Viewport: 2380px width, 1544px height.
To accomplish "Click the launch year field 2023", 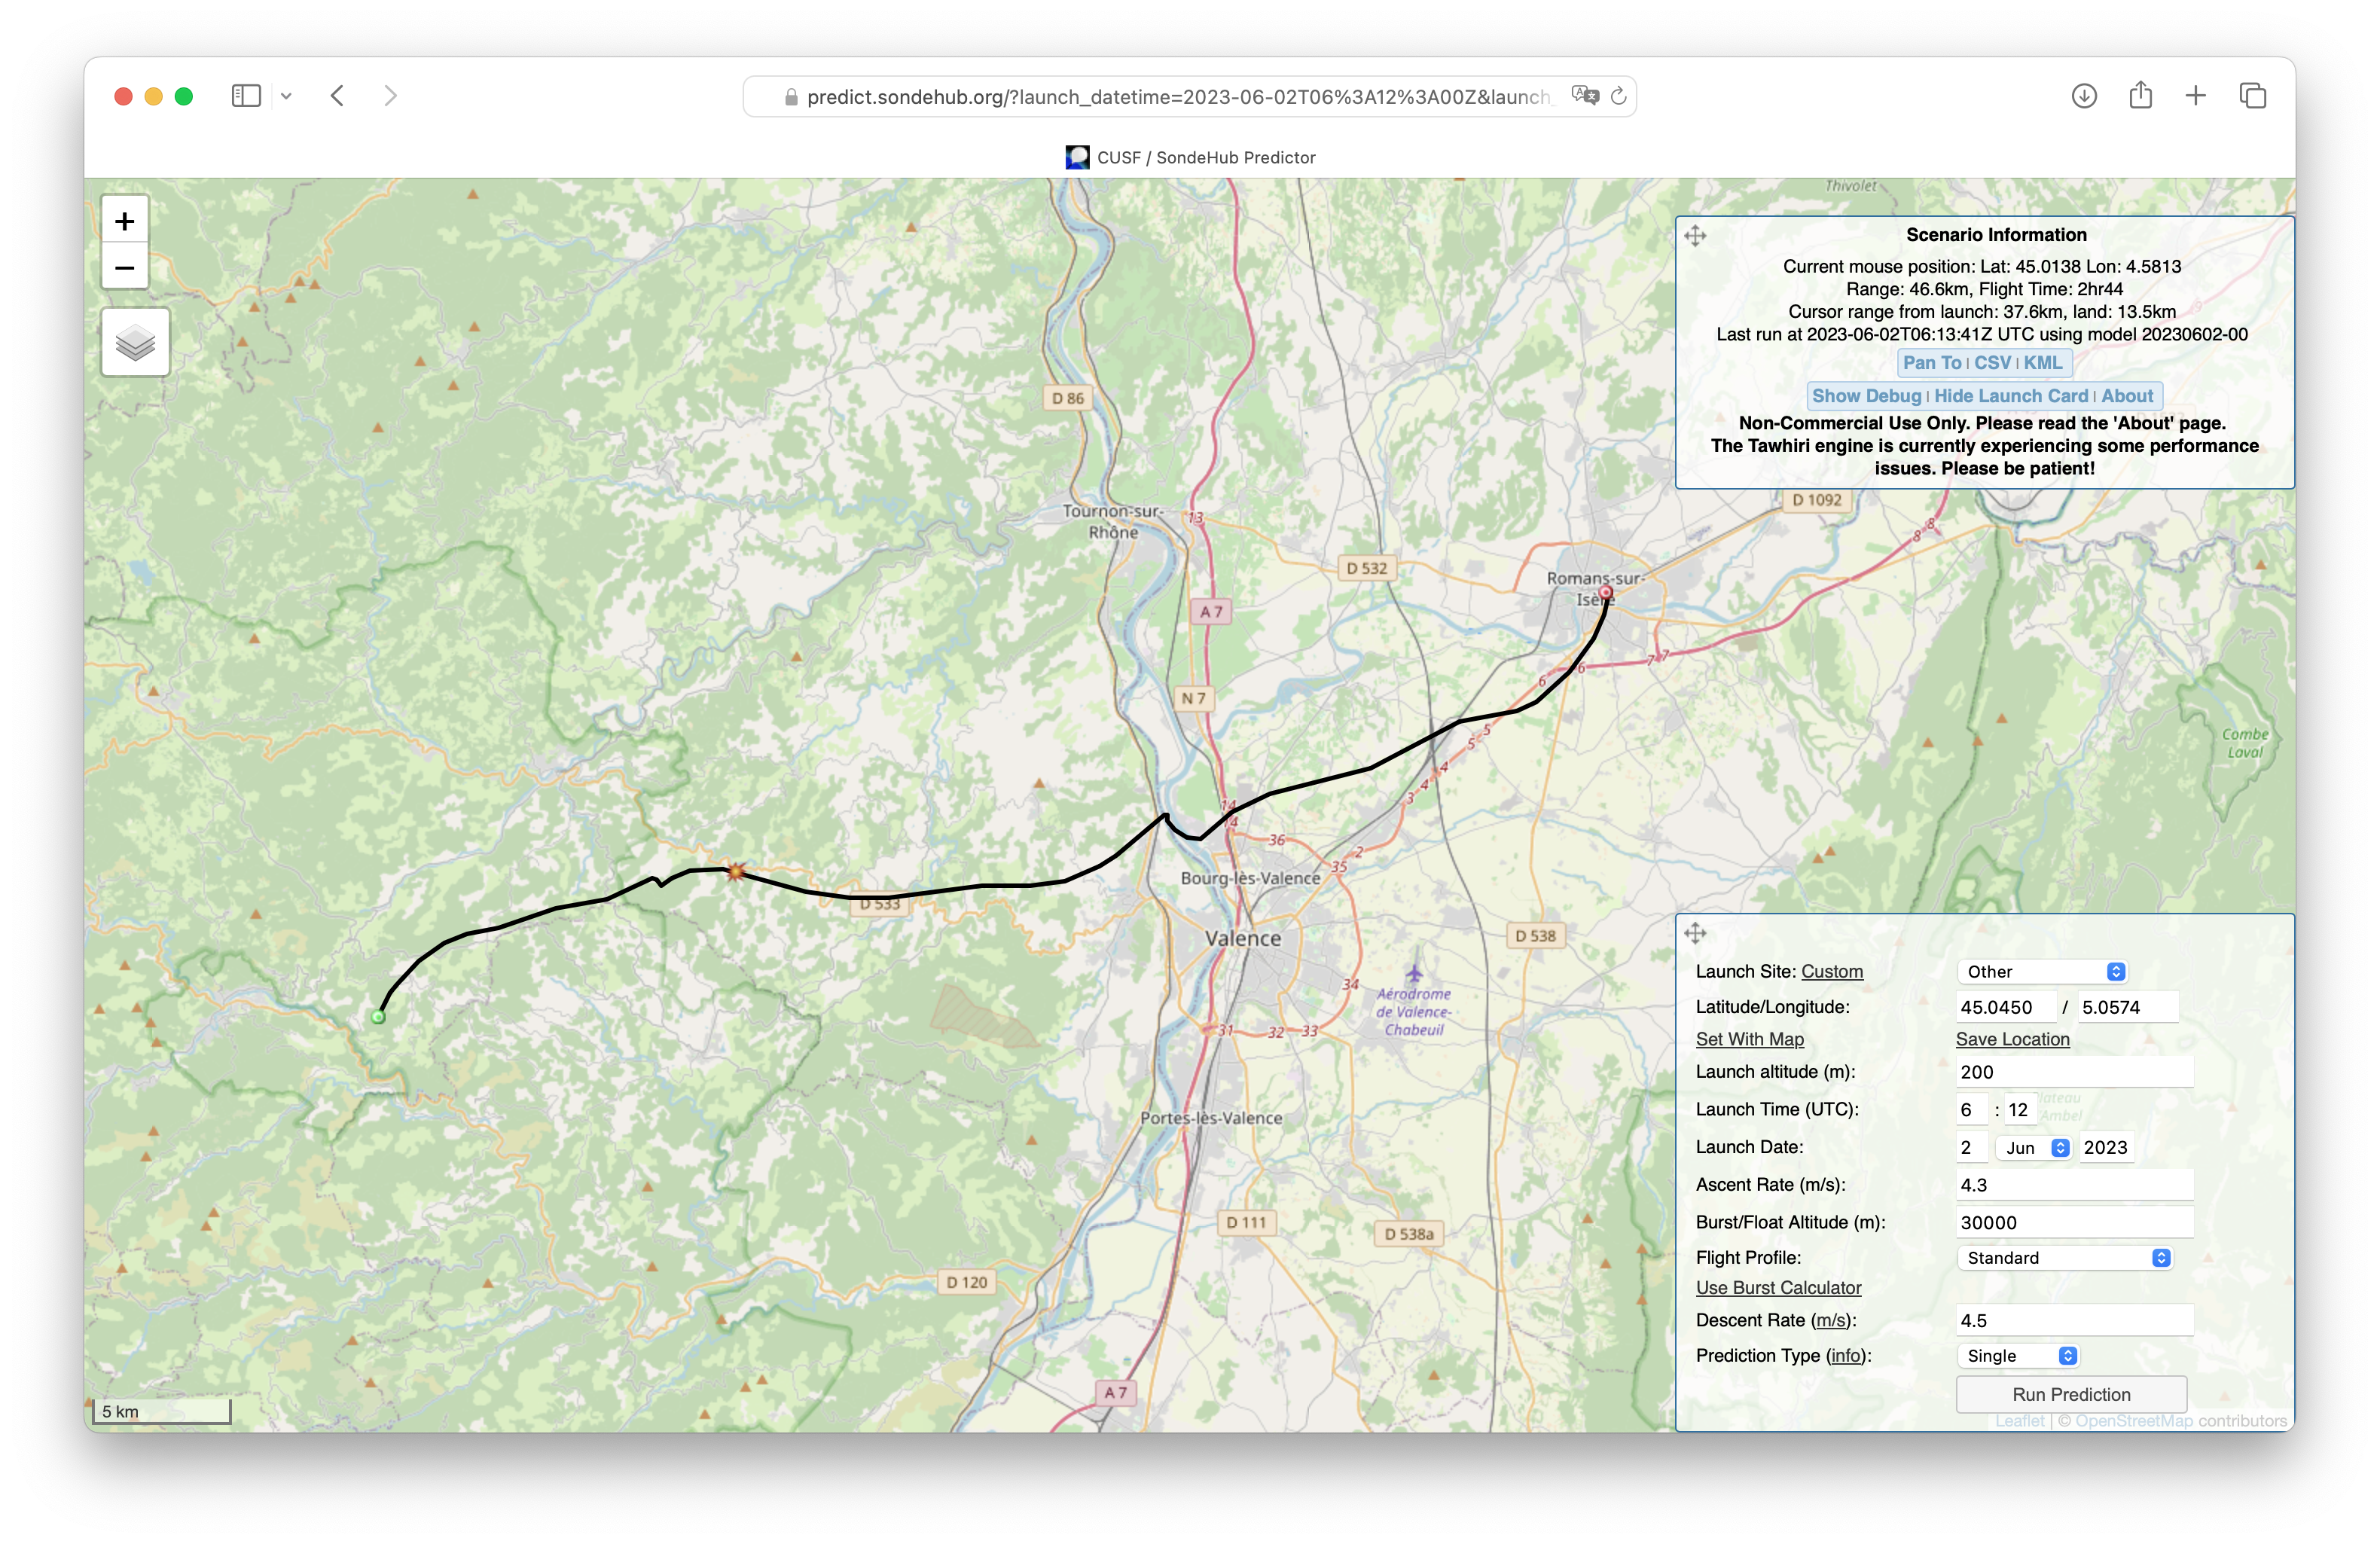I will pos(2106,1148).
